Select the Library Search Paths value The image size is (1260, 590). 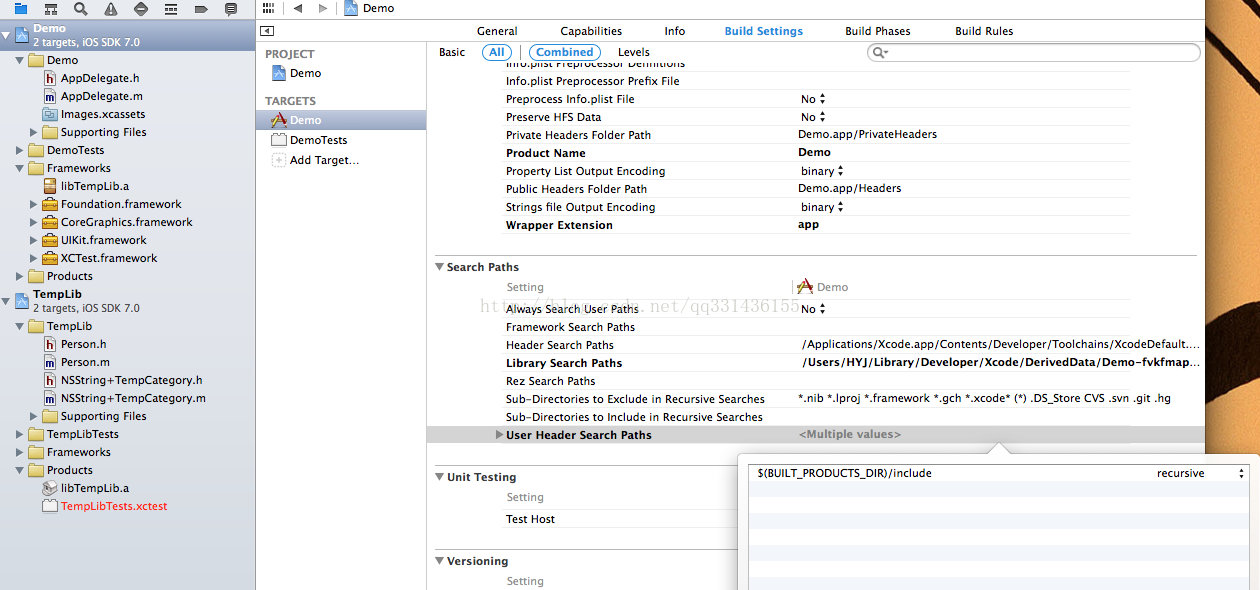click(999, 363)
